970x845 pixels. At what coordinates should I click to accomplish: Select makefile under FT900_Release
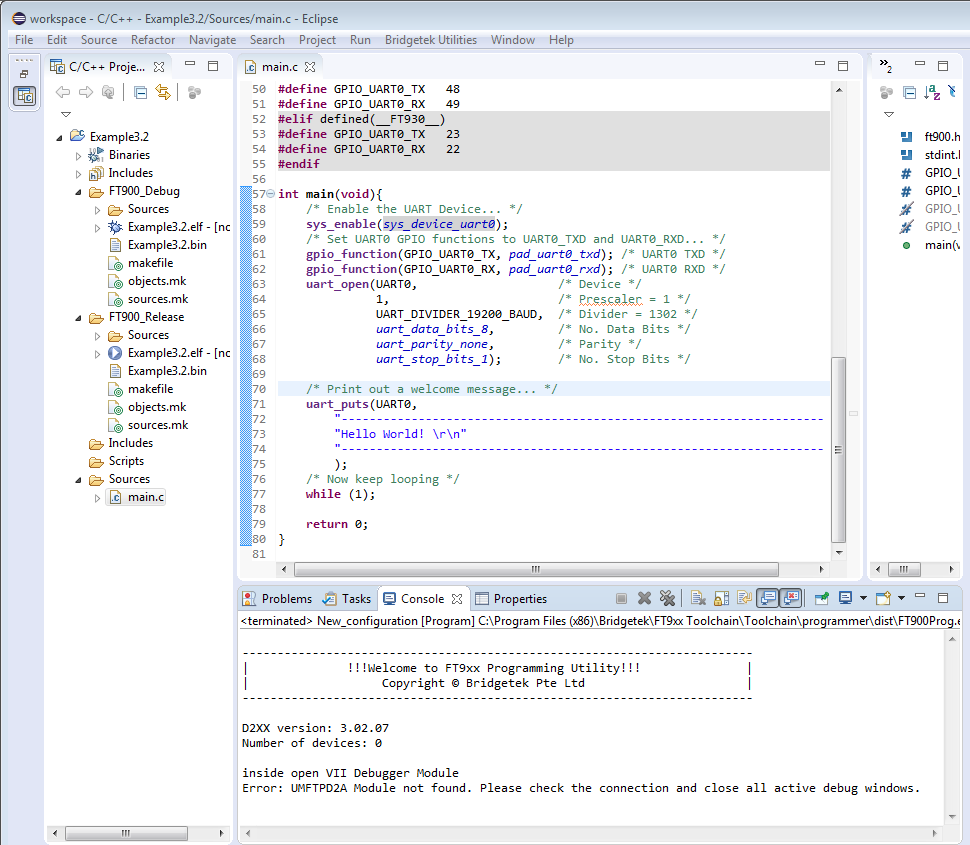tap(150, 389)
